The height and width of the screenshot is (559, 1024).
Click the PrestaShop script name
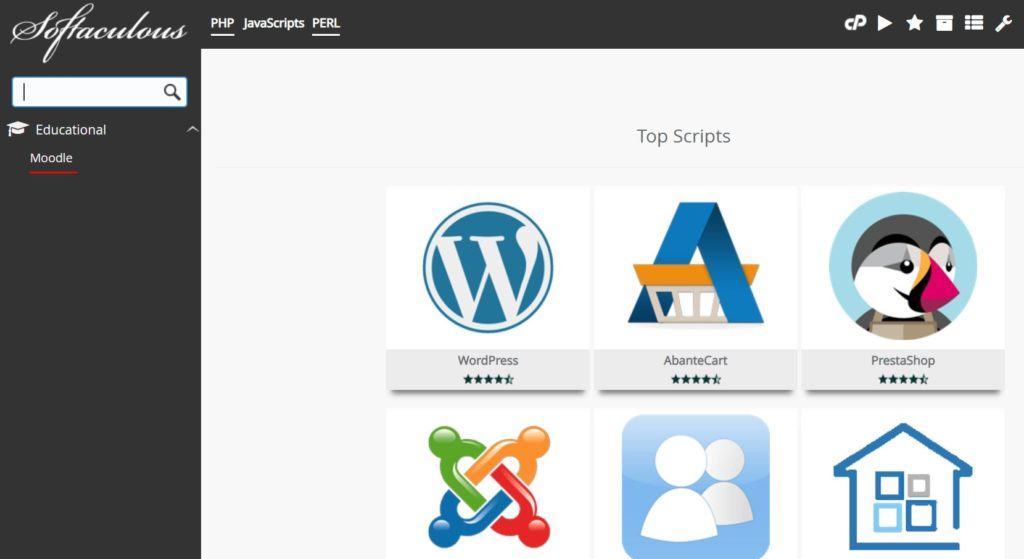click(x=903, y=360)
